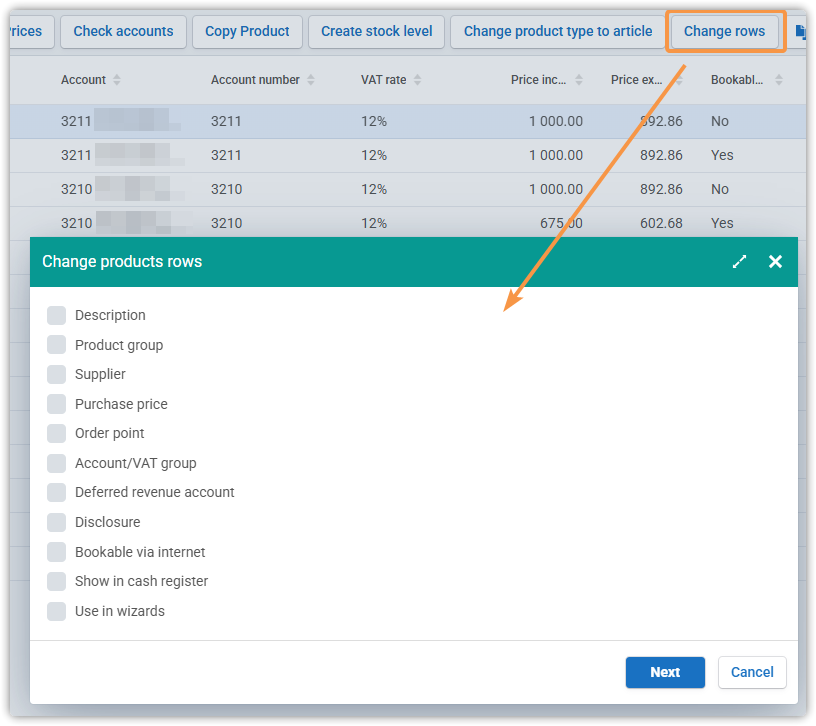Tick the Description checkbox
The image size is (816, 726).
pos(56,315)
